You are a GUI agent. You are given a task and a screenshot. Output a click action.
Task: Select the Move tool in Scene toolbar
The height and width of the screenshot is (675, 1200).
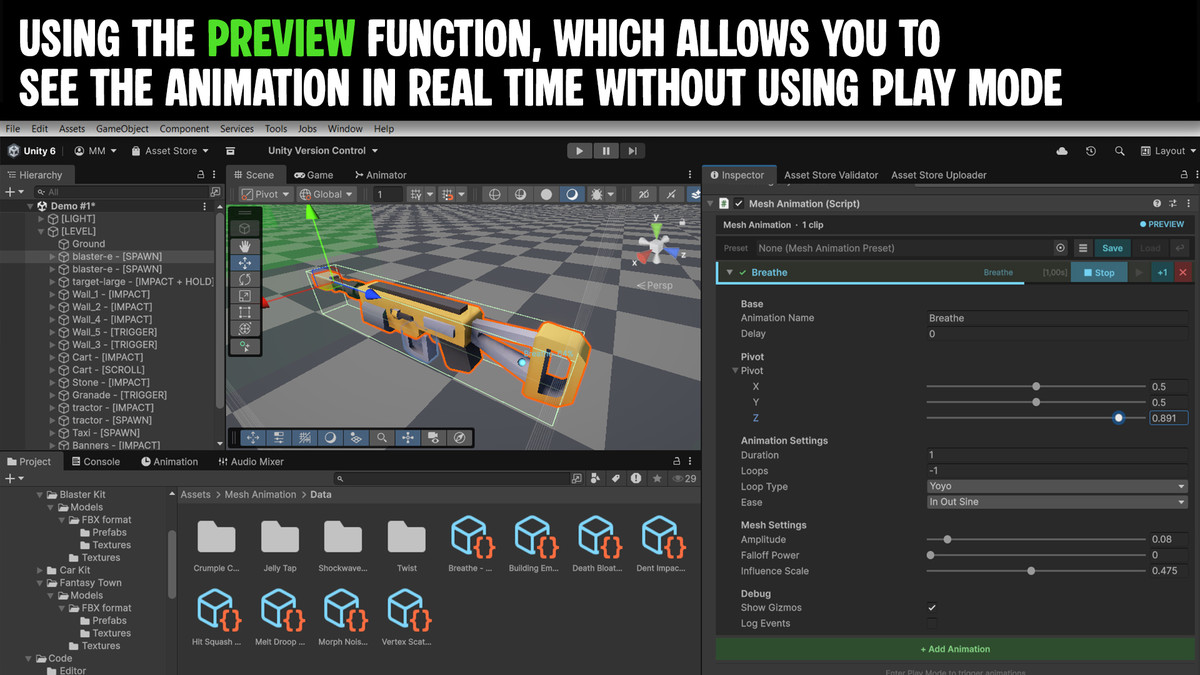pyautogui.click(x=245, y=263)
